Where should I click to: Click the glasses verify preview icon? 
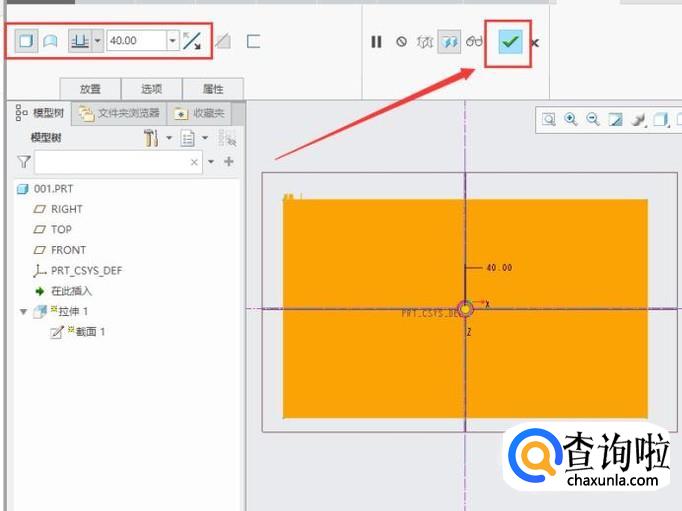(474, 41)
